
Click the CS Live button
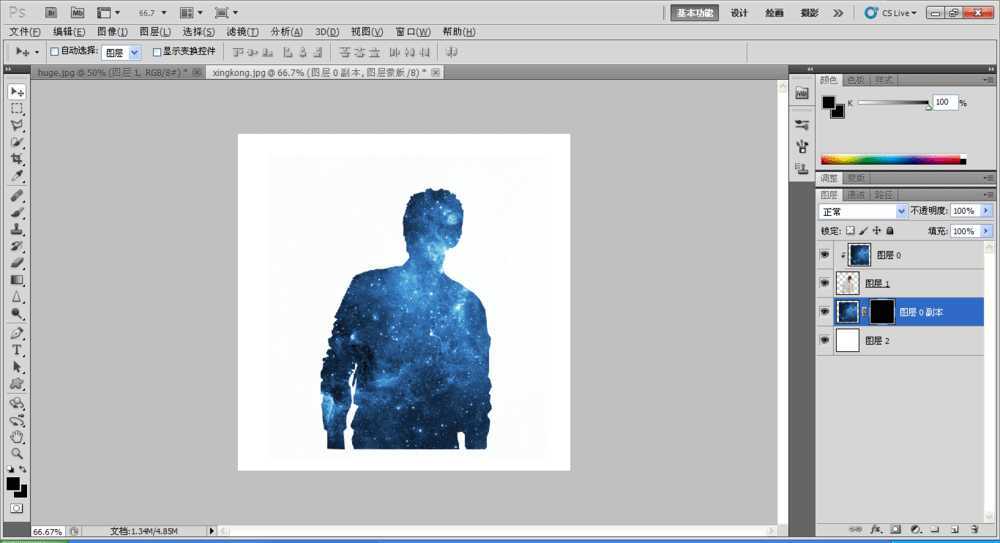coord(890,13)
